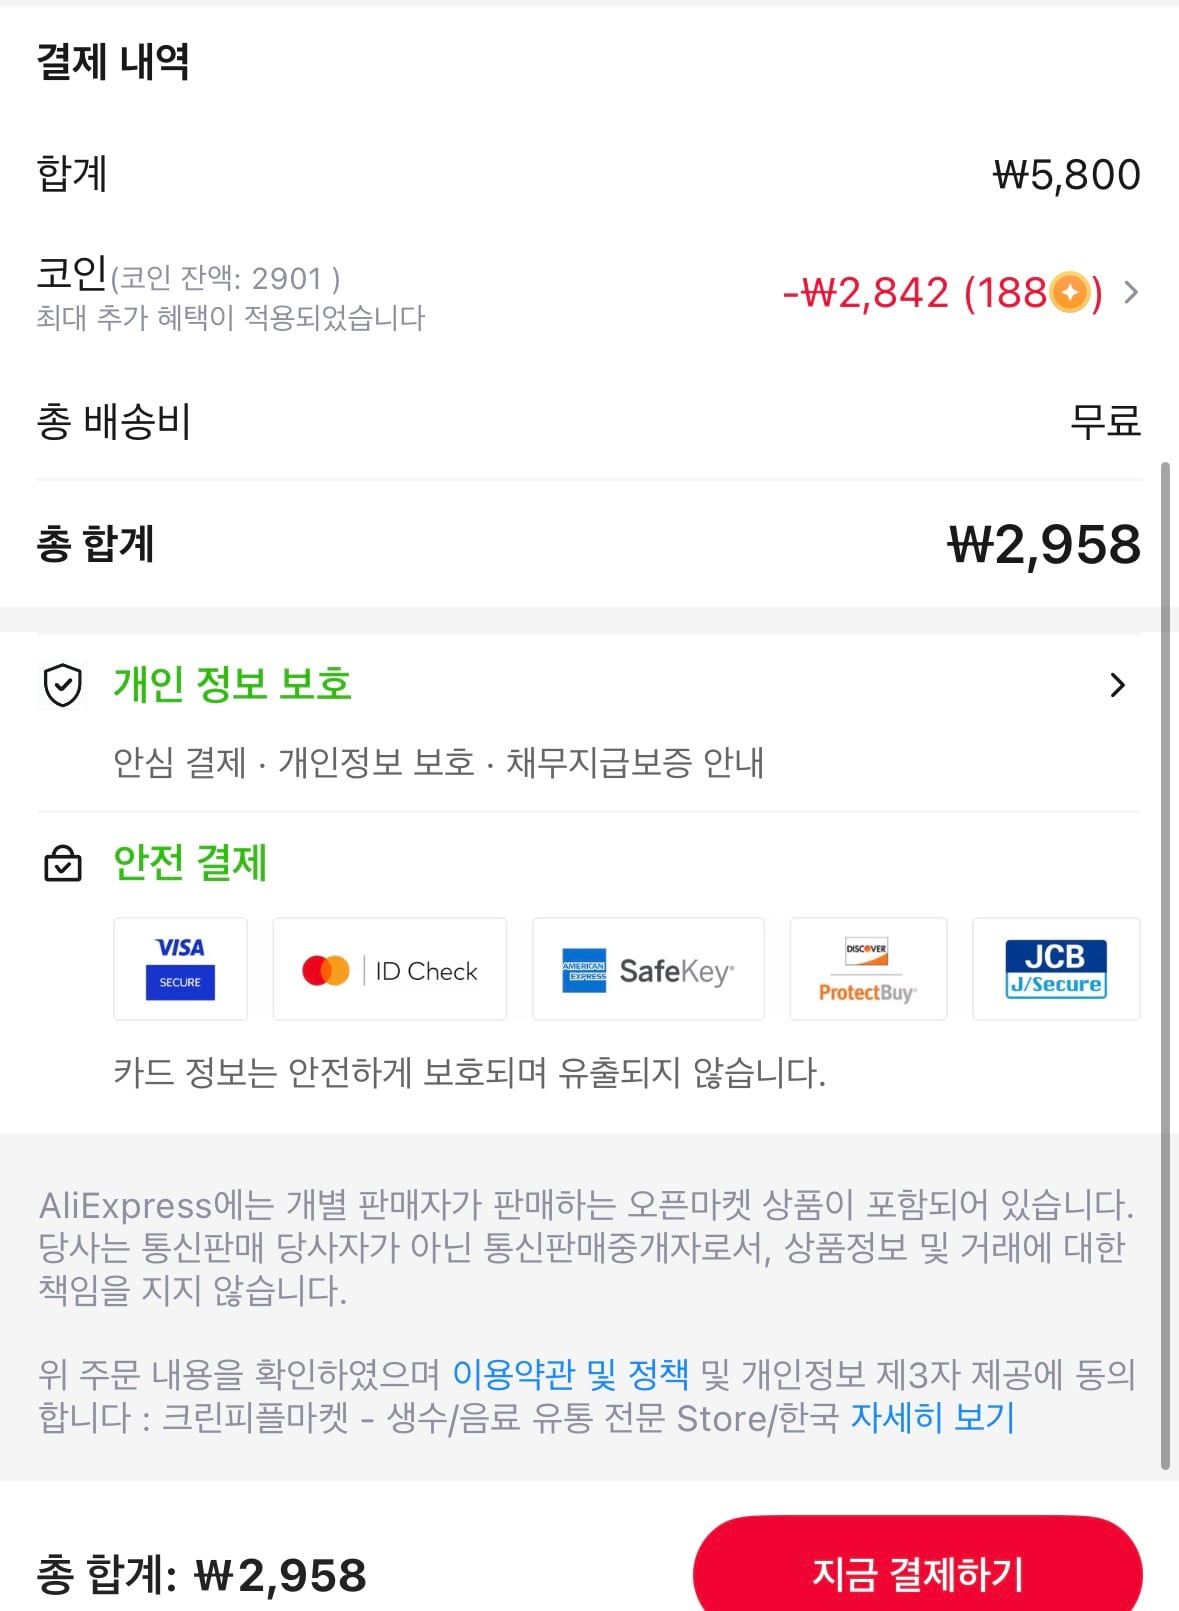Open 개인 정보 보호 details arrow

click(x=1117, y=685)
